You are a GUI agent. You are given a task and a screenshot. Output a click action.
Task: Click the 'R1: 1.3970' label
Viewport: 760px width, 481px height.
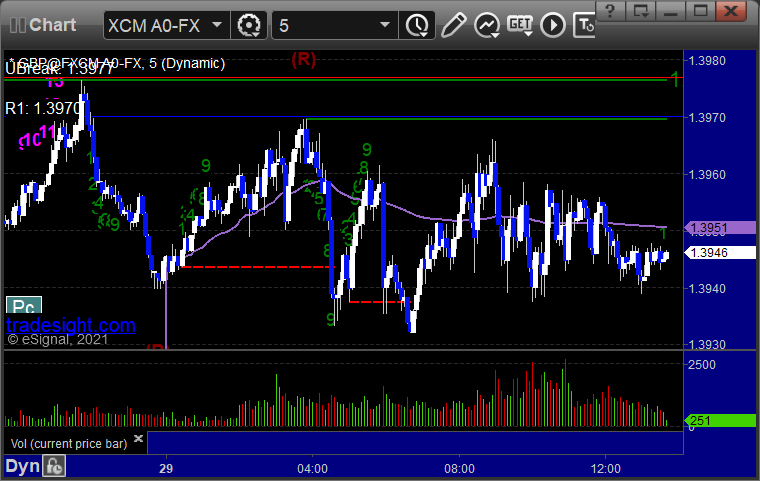(x=43, y=108)
